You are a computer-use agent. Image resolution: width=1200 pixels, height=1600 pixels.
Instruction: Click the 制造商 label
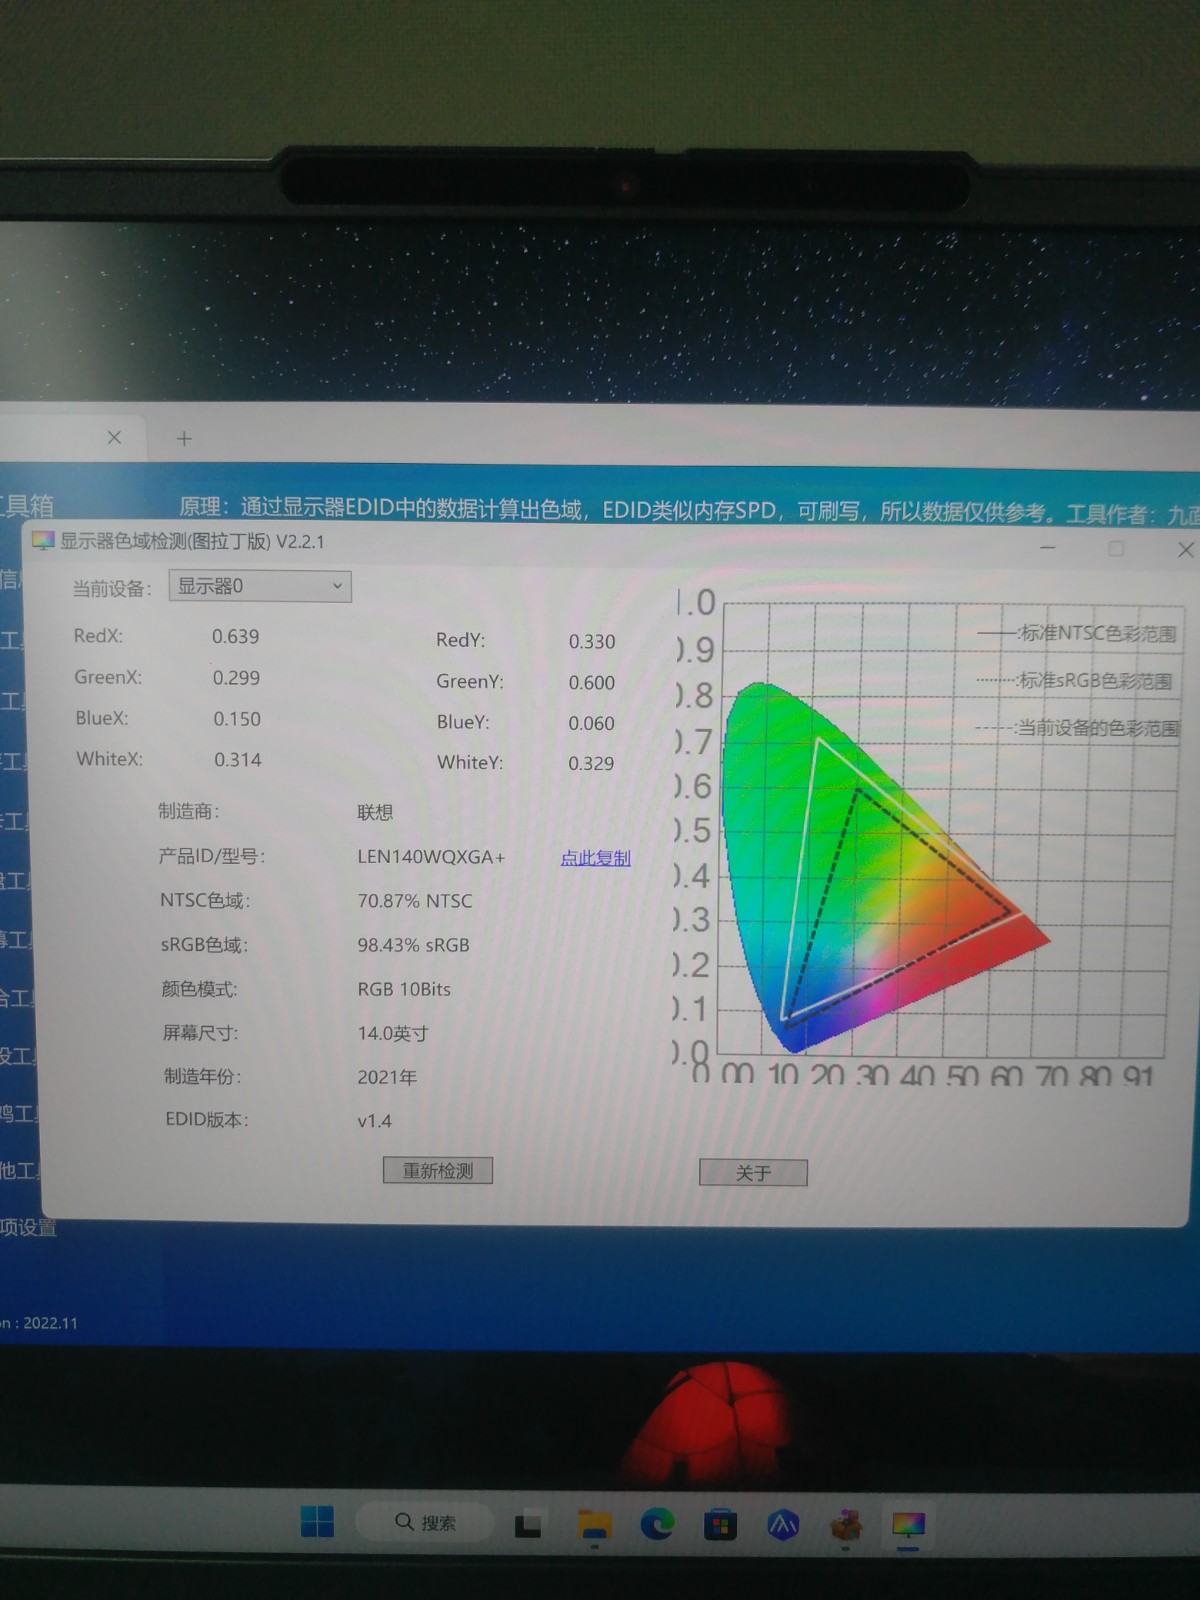click(188, 811)
